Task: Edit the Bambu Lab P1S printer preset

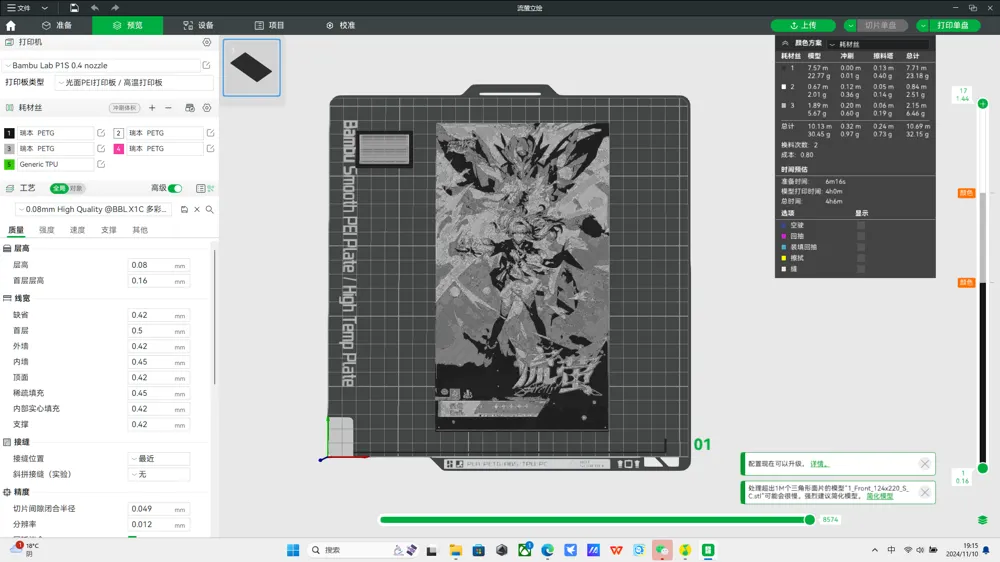Action: tap(206, 65)
